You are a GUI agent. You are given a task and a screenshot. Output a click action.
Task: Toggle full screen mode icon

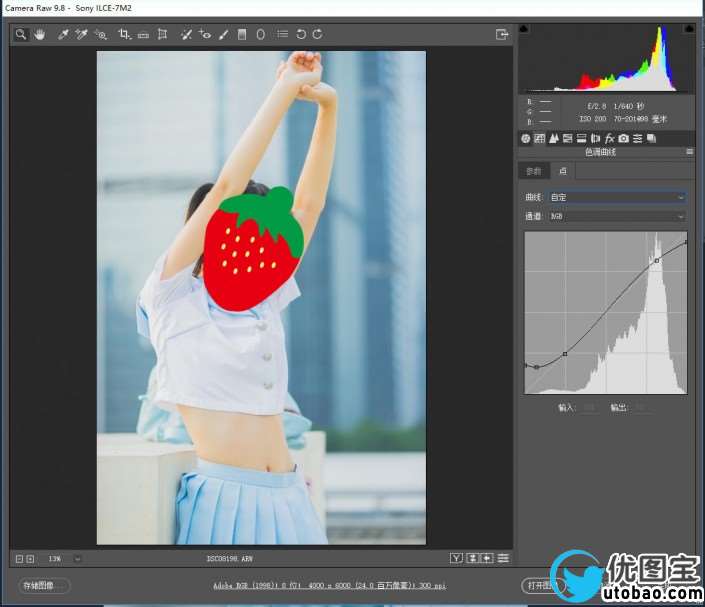pyautogui.click(x=502, y=34)
